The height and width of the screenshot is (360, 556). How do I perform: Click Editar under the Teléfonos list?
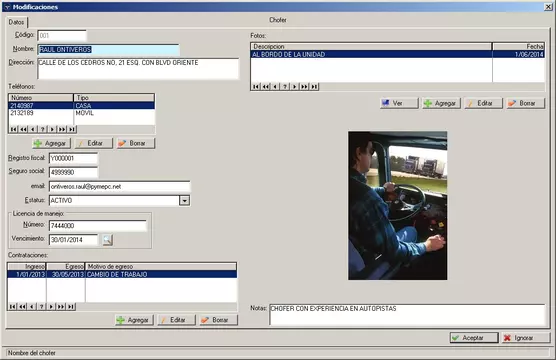93,143
